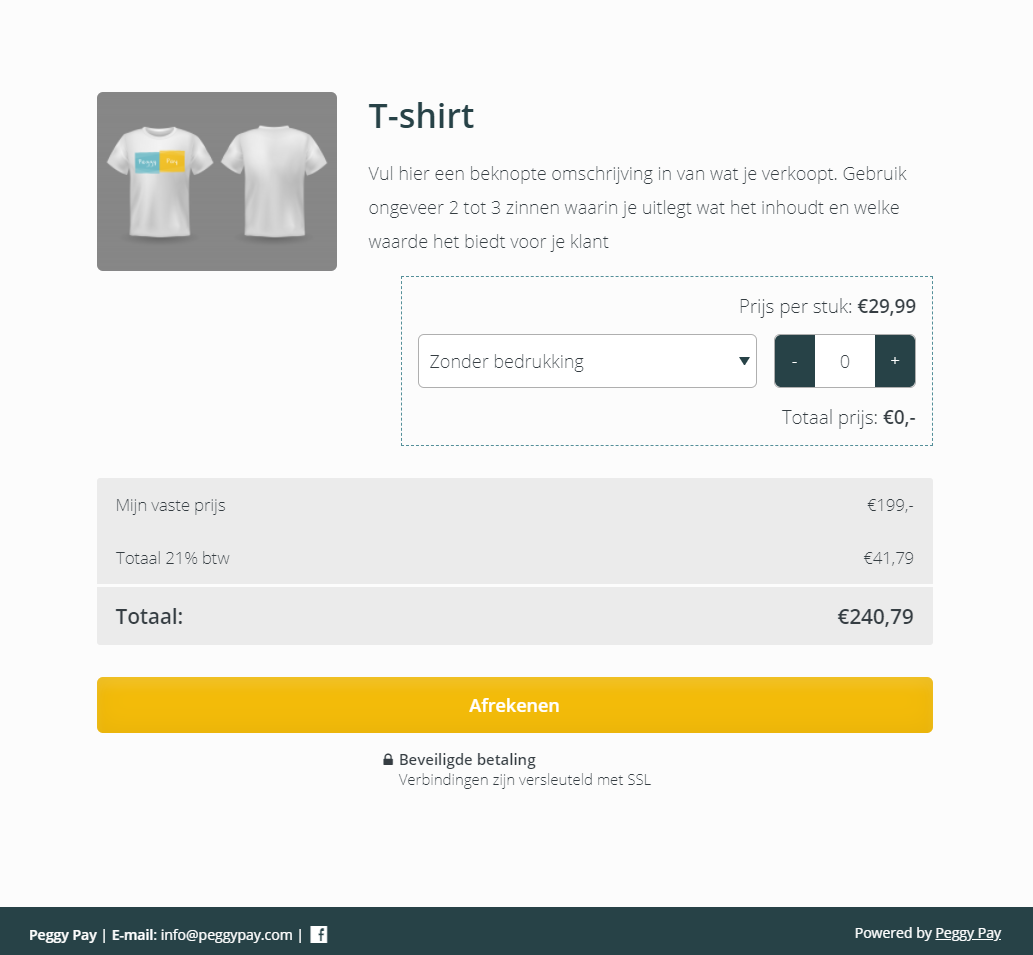
Task: Open the Zonder bedrukking dropdown
Action: click(587, 361)
